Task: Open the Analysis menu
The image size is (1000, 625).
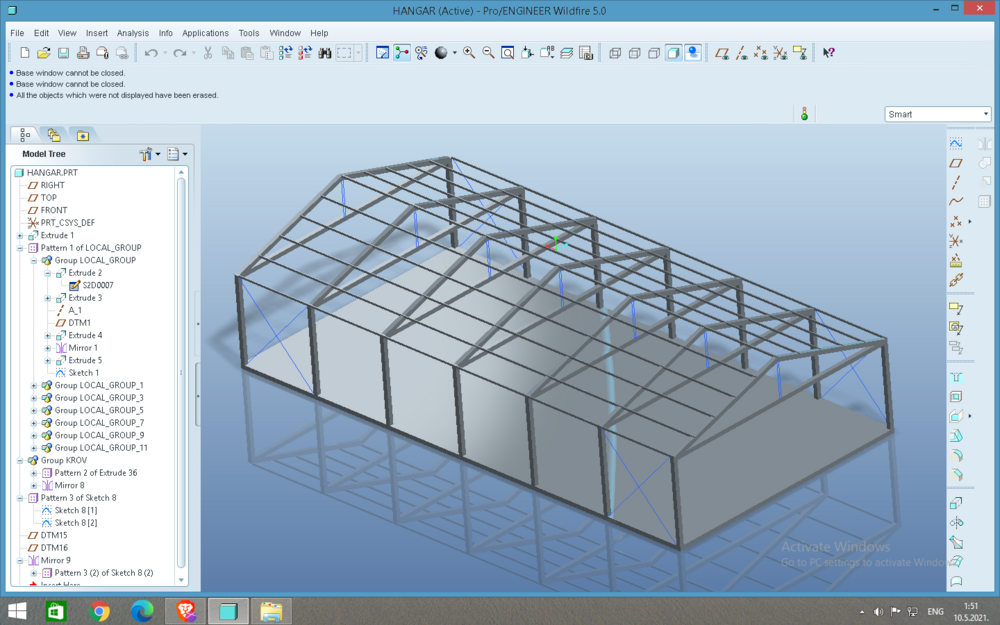Action: click(133, 33)
